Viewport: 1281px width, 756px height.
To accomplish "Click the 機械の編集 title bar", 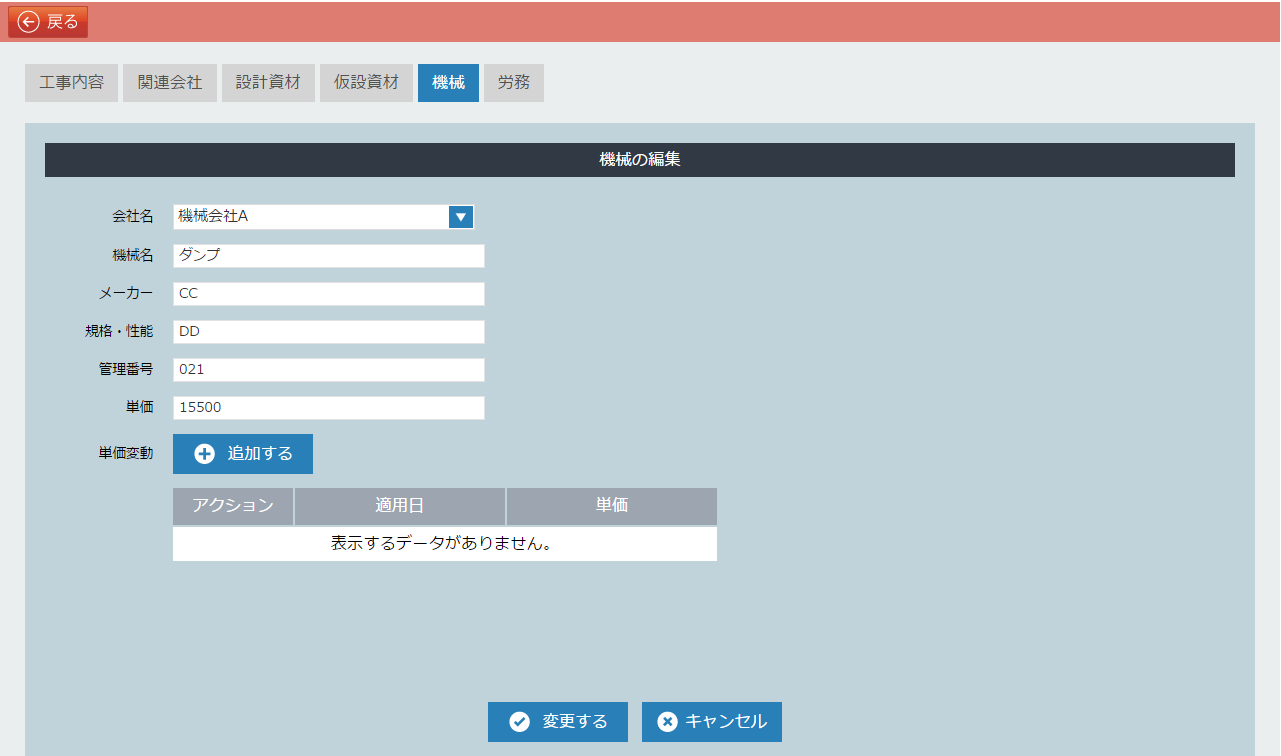I will coord(640,160).
